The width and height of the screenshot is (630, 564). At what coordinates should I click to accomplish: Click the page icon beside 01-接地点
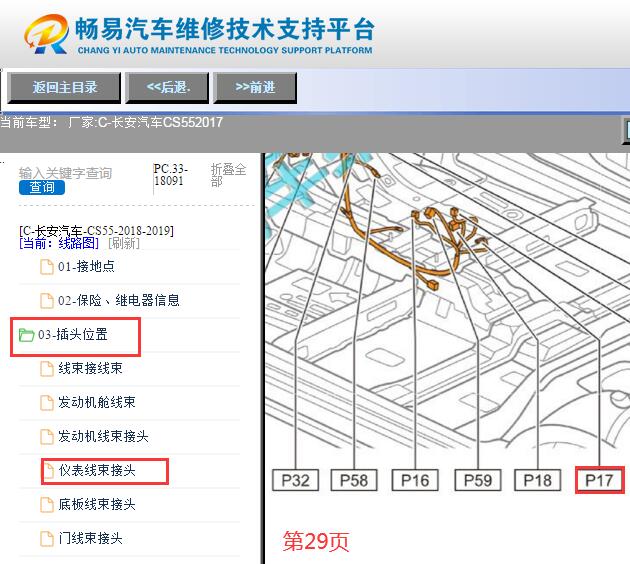click(47, 267)
